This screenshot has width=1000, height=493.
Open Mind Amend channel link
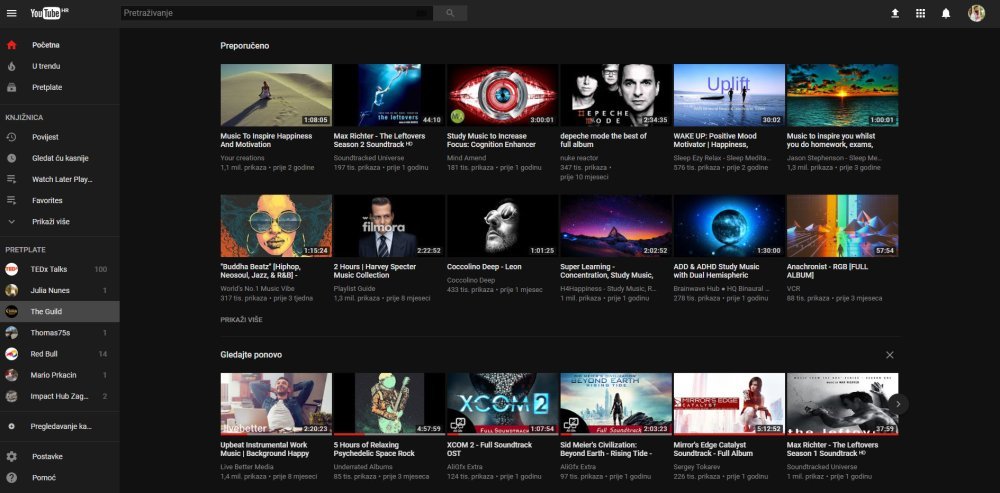coord(466,158)
